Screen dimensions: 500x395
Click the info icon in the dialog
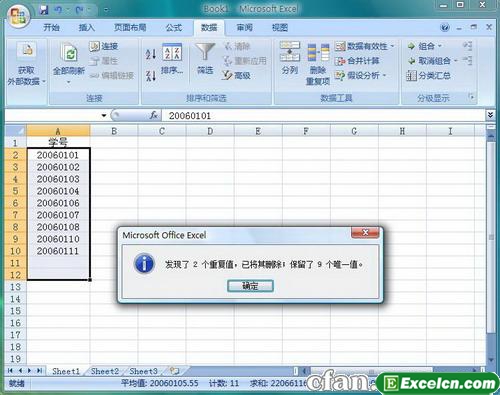pyautogui.click(x=144, y=264)
